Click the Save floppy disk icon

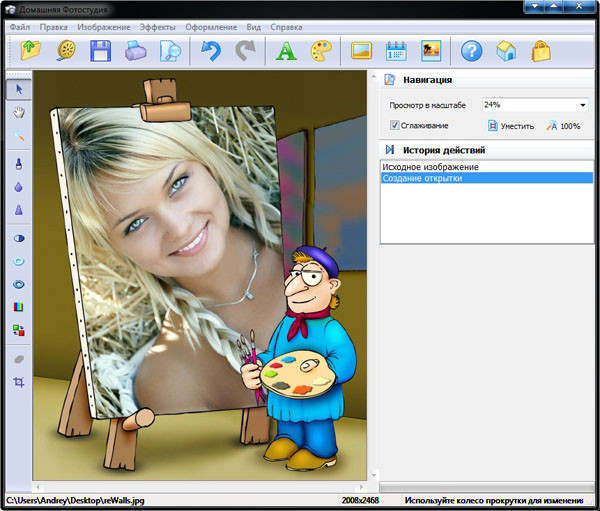(x=100, y=51)
